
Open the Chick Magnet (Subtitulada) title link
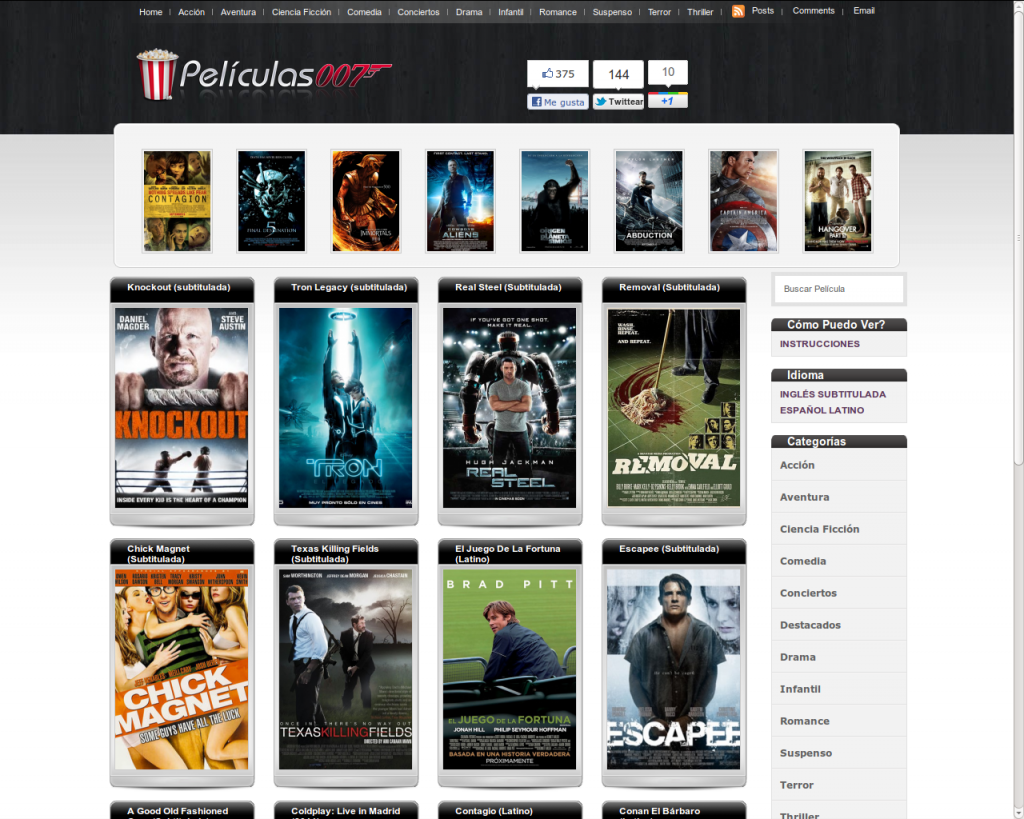[159, 554]
